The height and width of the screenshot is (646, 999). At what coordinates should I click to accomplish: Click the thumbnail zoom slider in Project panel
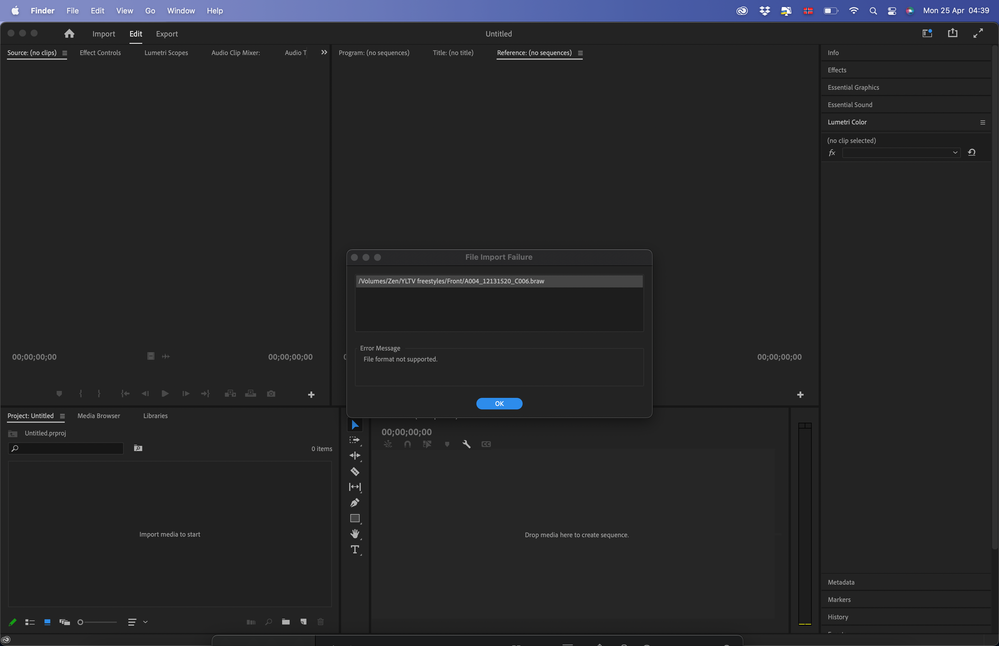pos(97,622)
